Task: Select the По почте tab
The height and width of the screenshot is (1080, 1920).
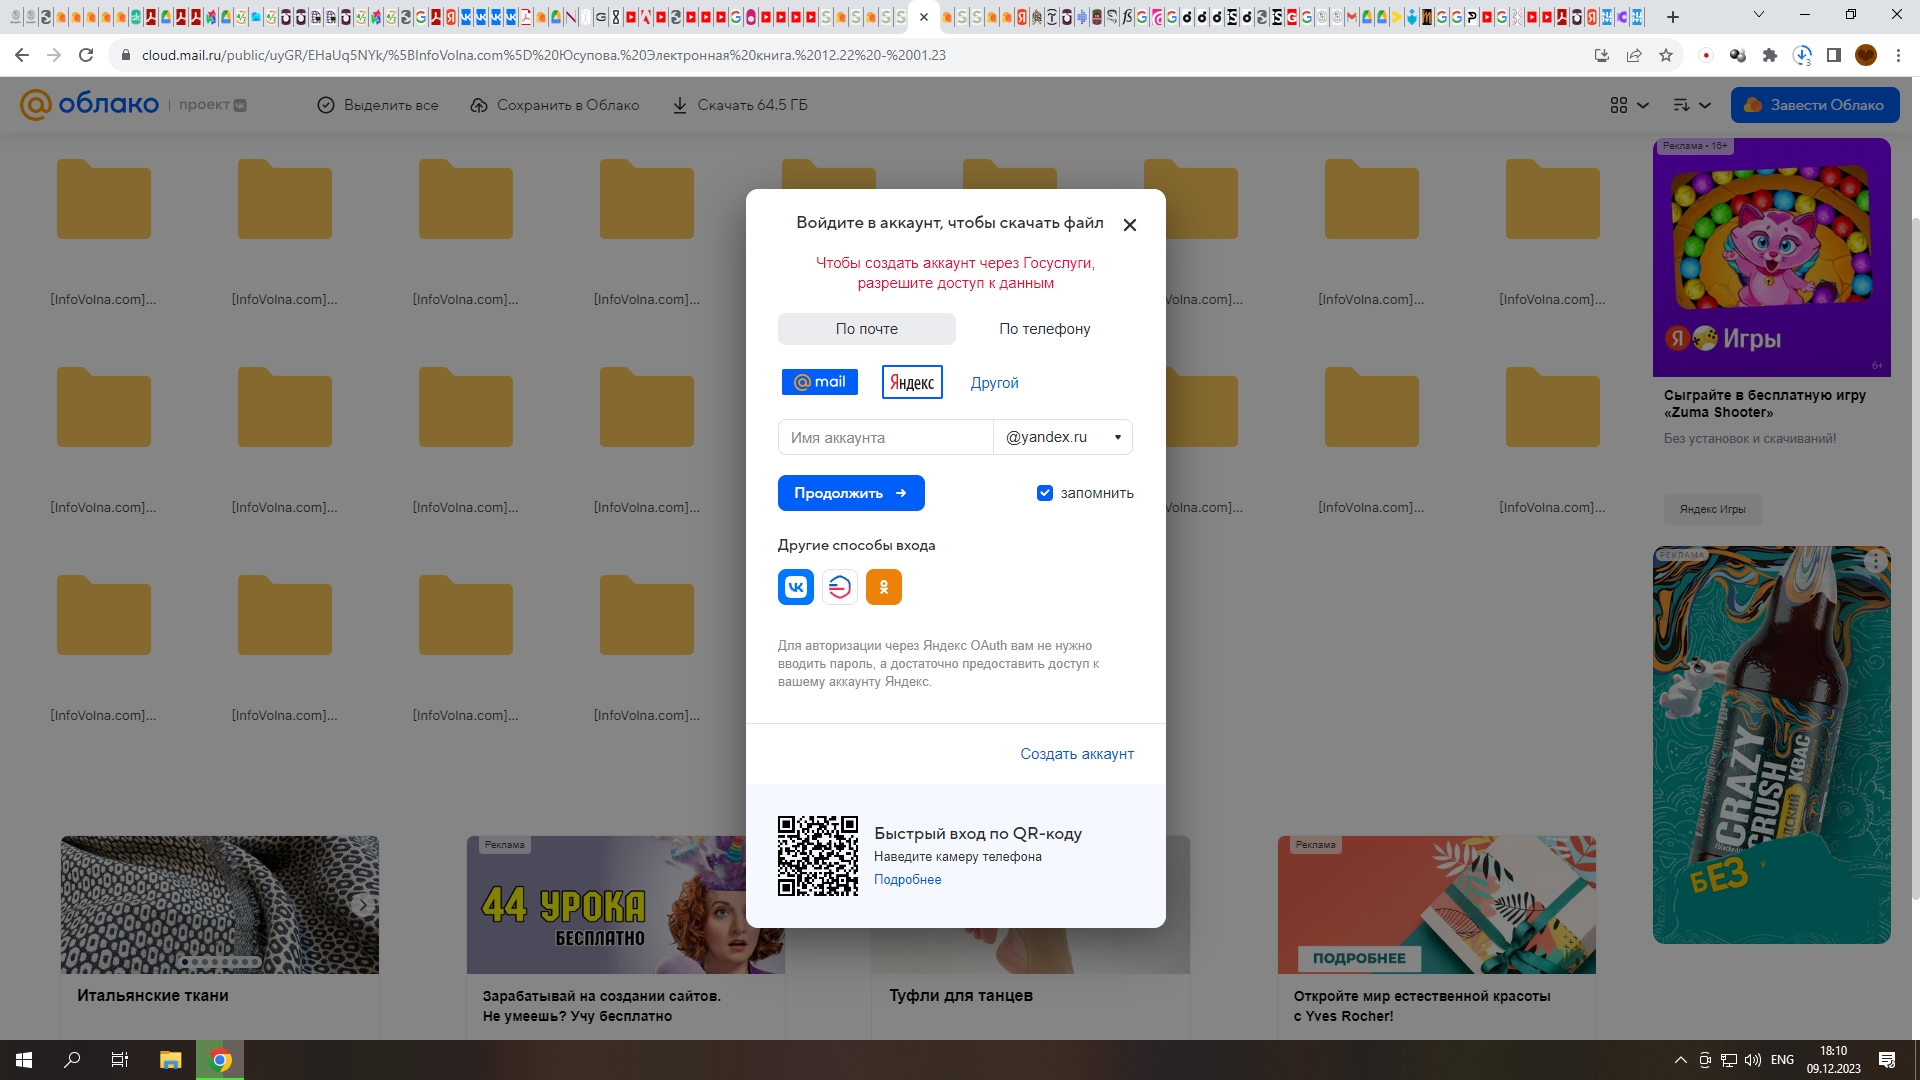Action: click(867, 329)
